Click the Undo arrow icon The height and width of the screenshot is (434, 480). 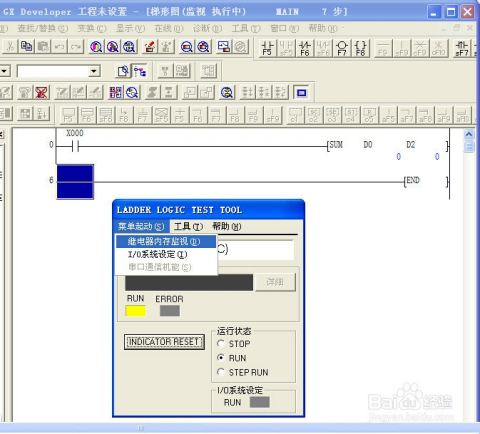[x=60, y=47]
